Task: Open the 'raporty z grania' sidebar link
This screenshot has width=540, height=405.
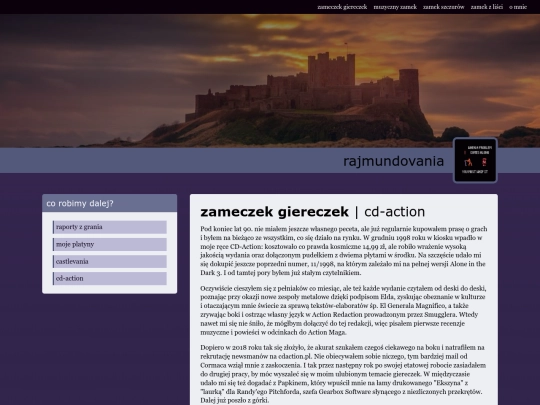Action: click(x=110, y=227)
